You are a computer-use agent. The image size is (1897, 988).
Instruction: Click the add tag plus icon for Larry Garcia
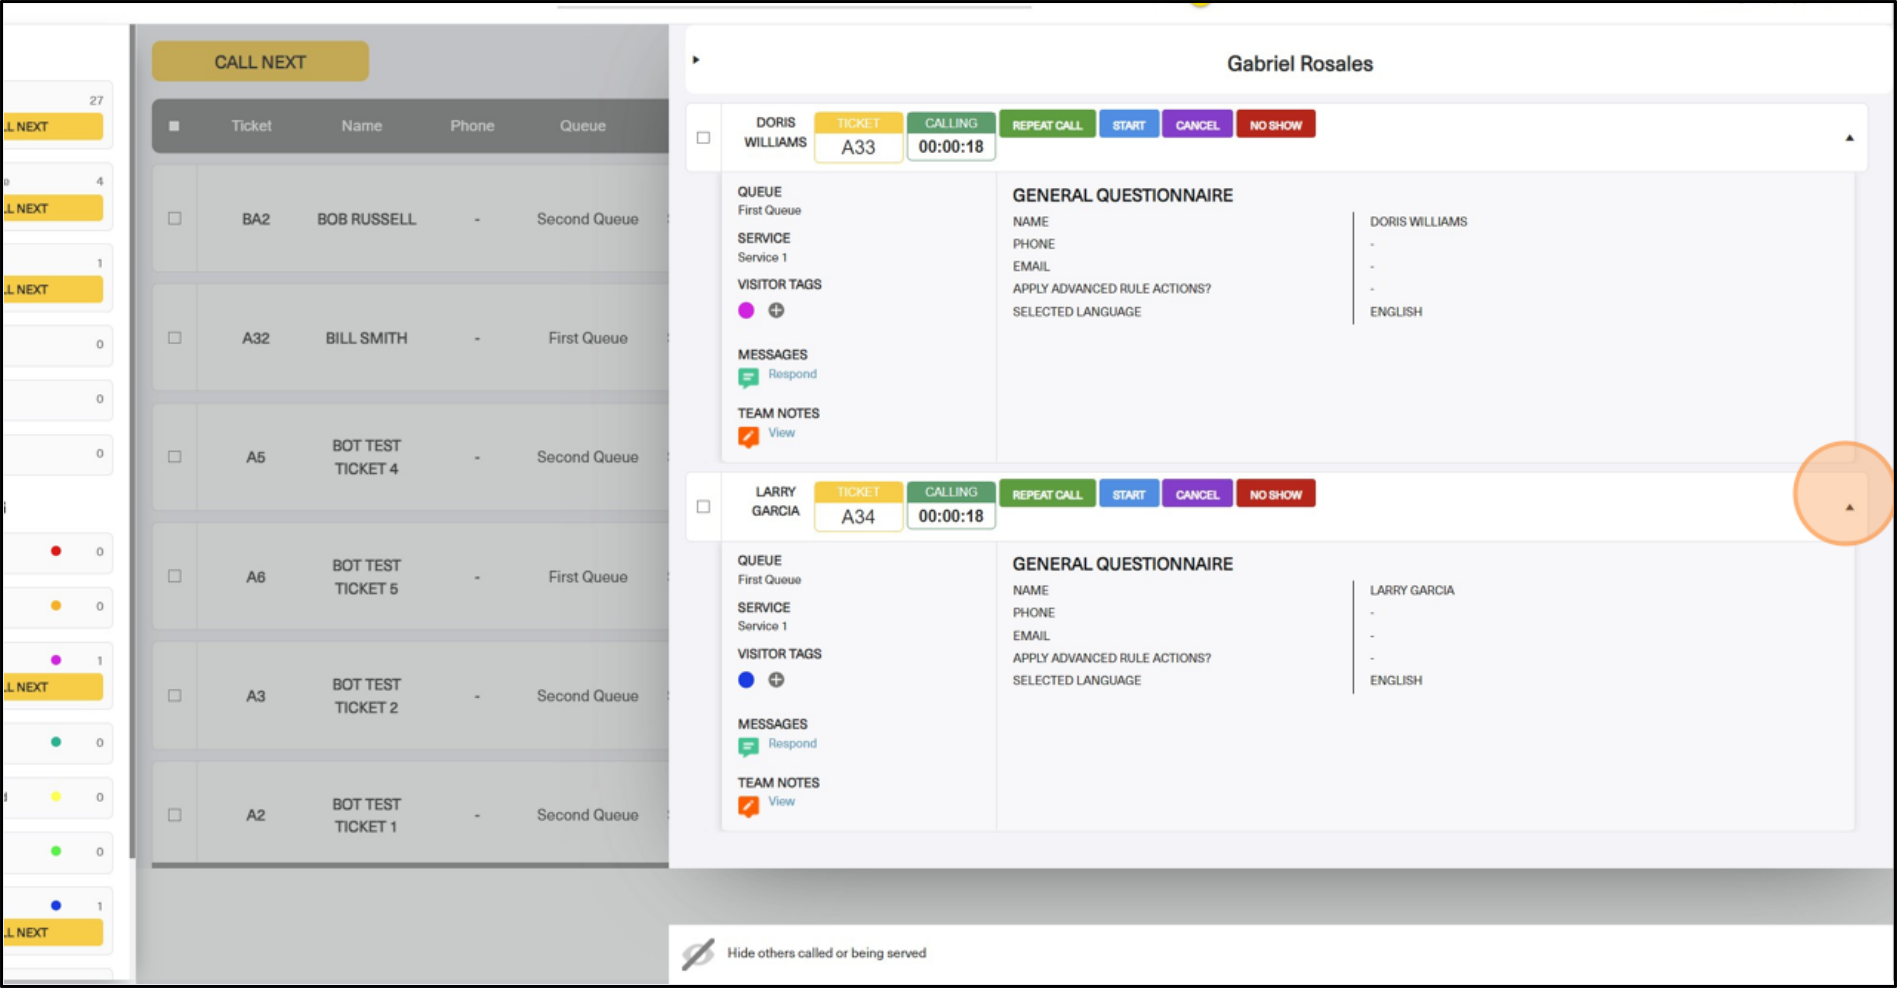776,680
